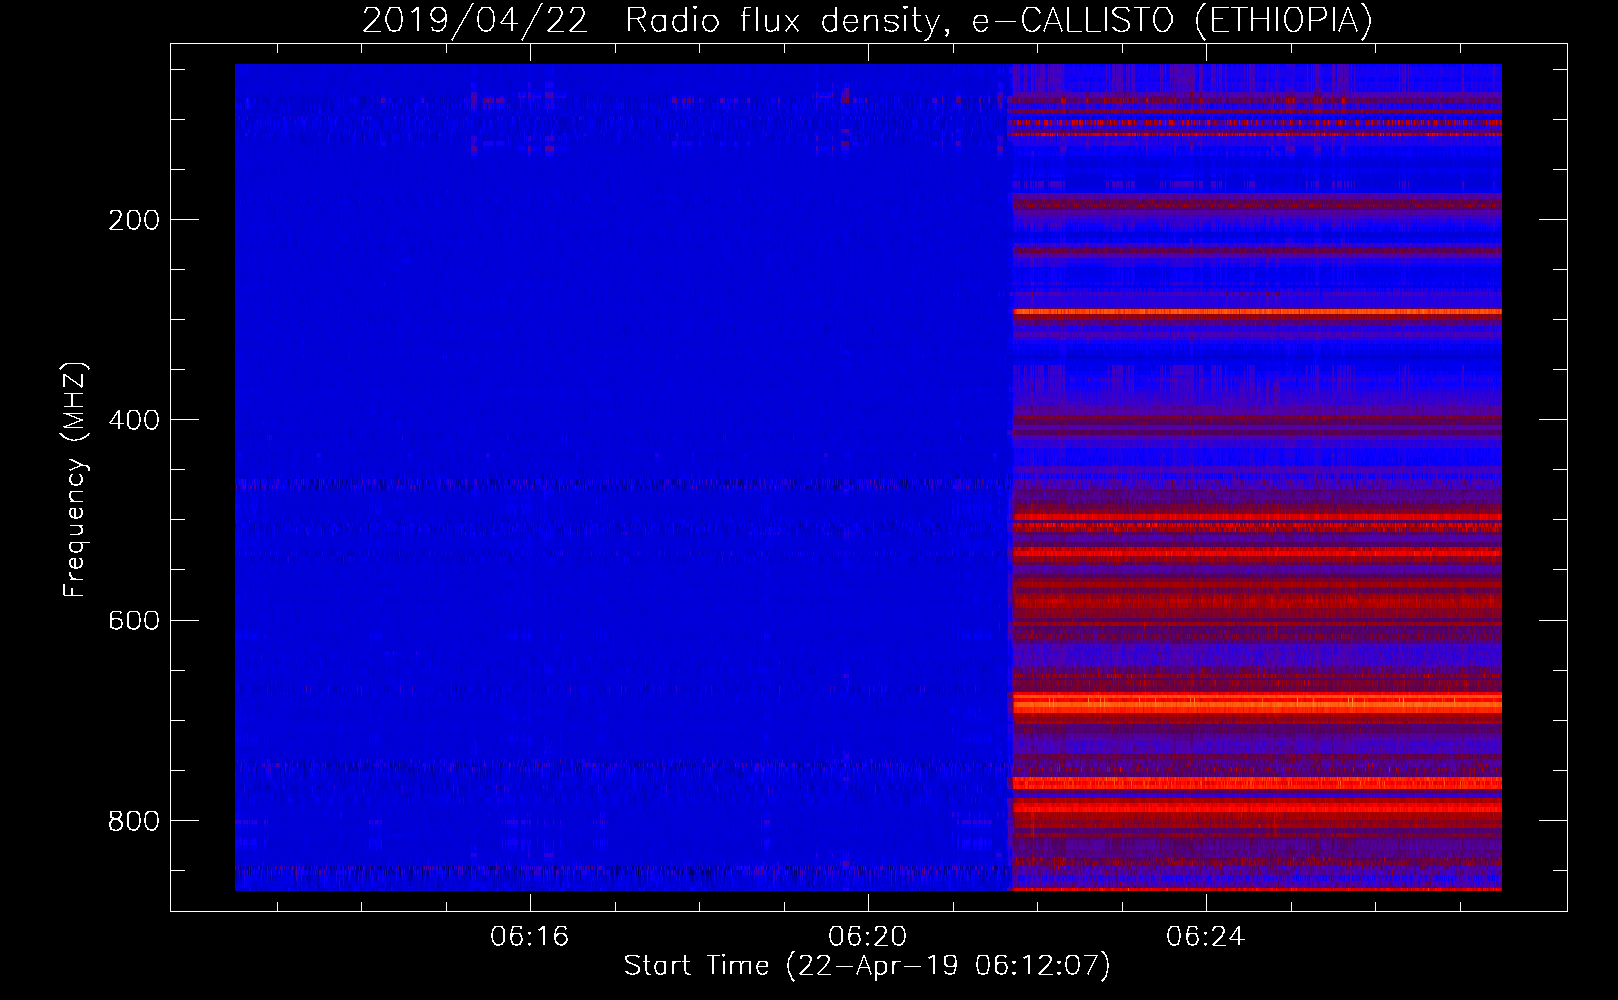
Task: Click the 06:16 time tick label
Action: (529, 936)
